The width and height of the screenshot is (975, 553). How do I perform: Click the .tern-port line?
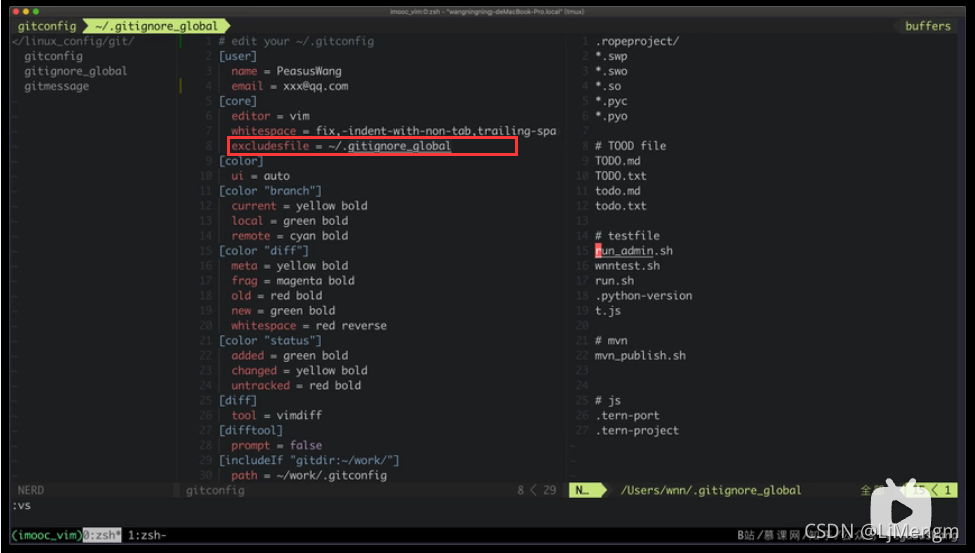pyautogui.click(x=627, y=415)
